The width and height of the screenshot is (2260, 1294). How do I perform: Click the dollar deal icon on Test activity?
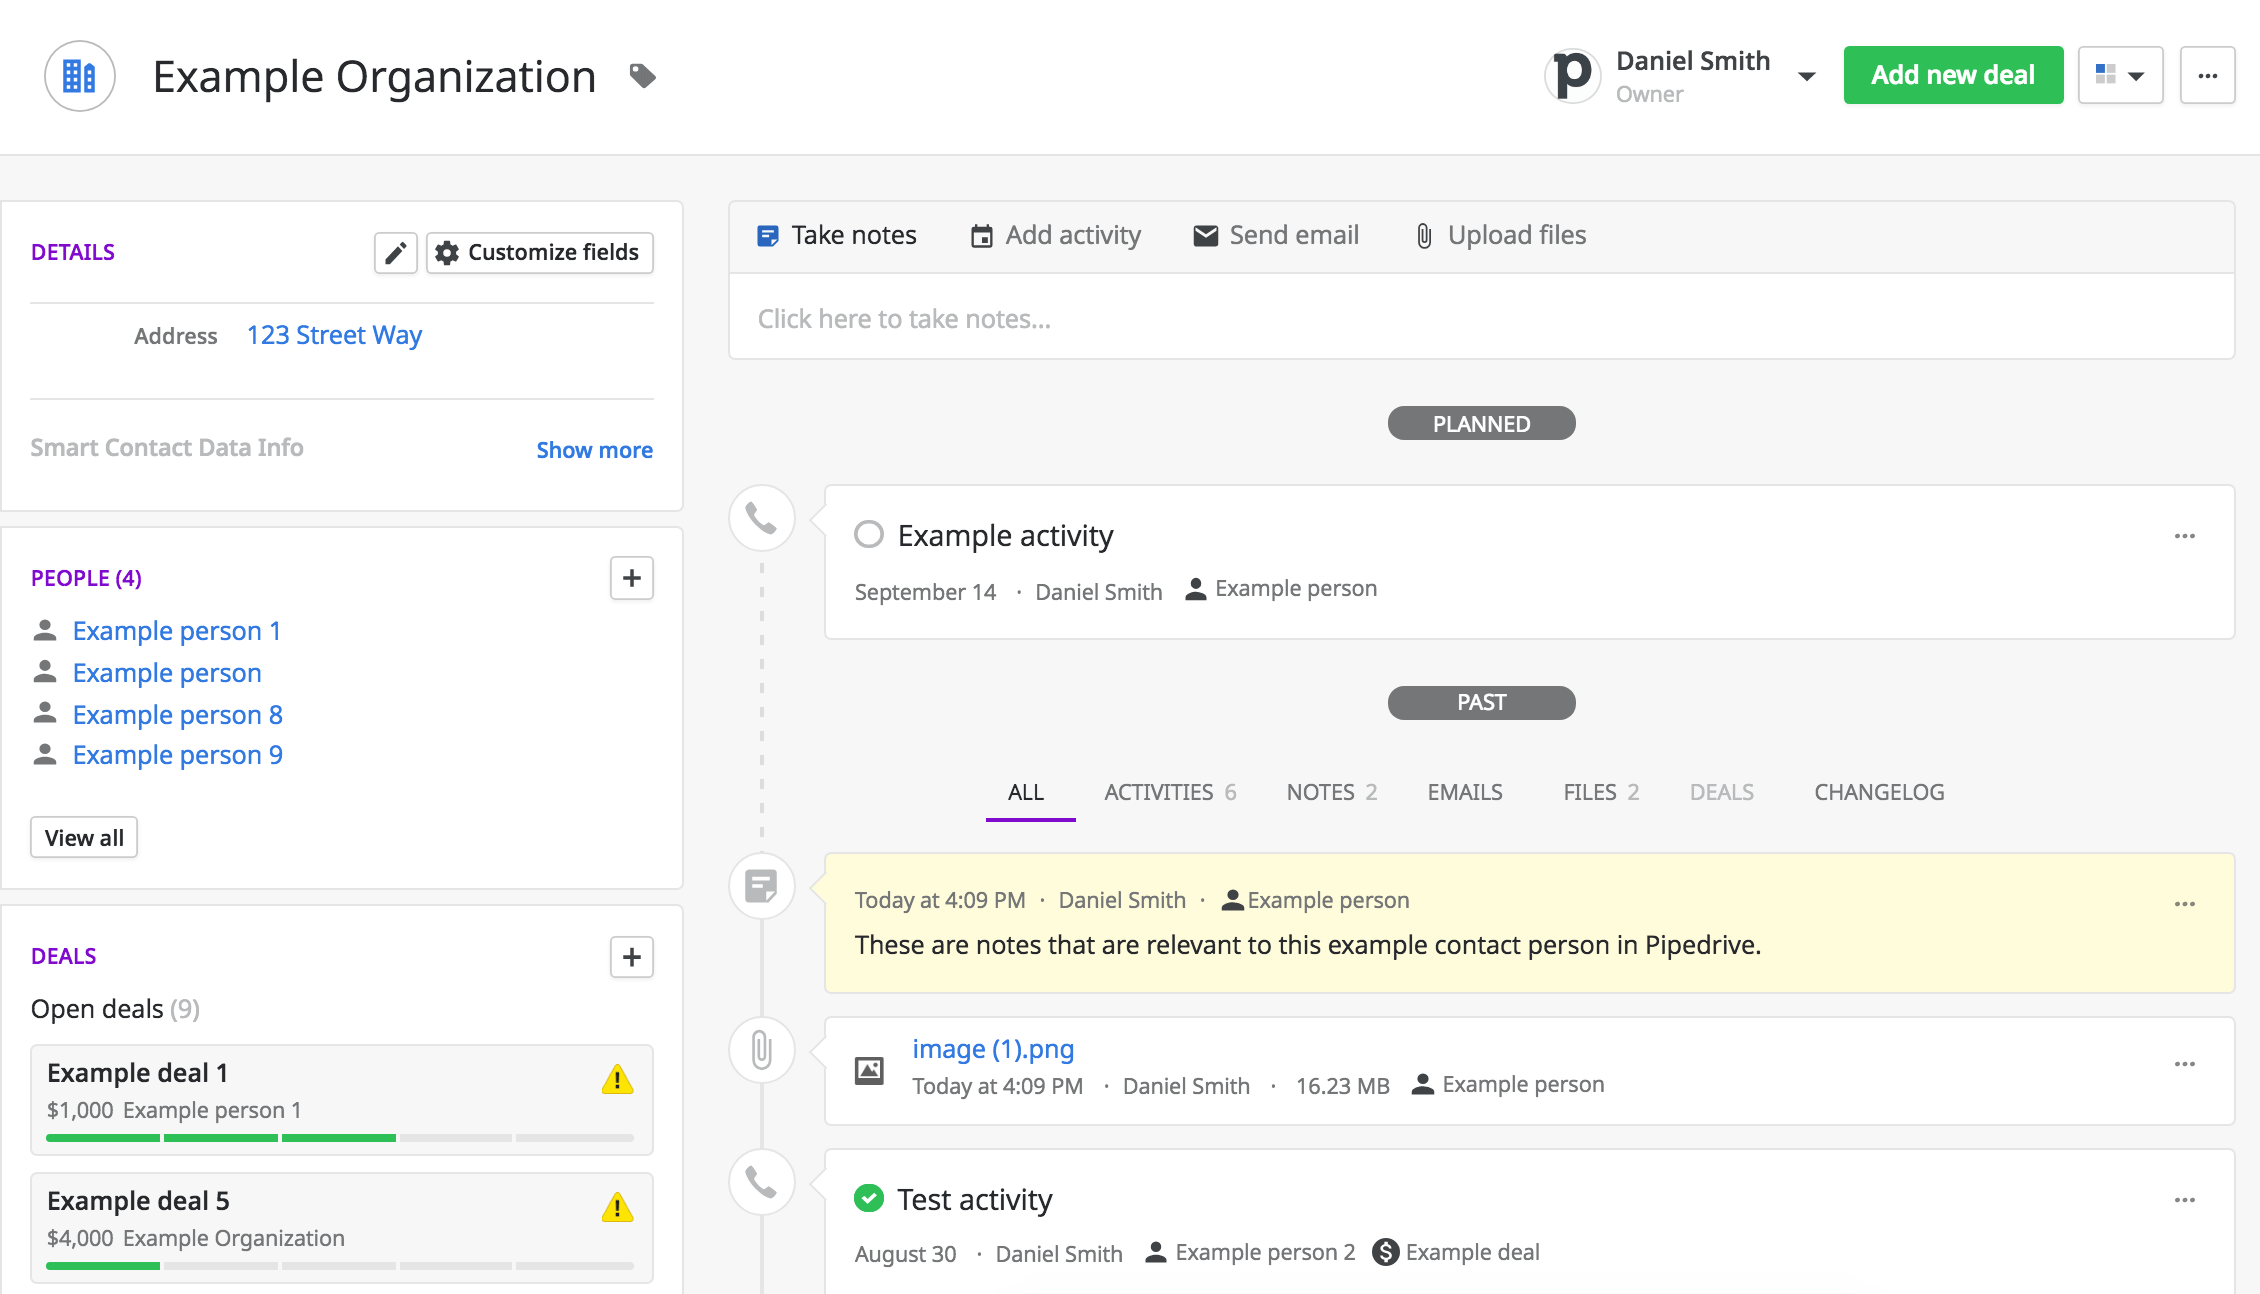(1386, 1252)
